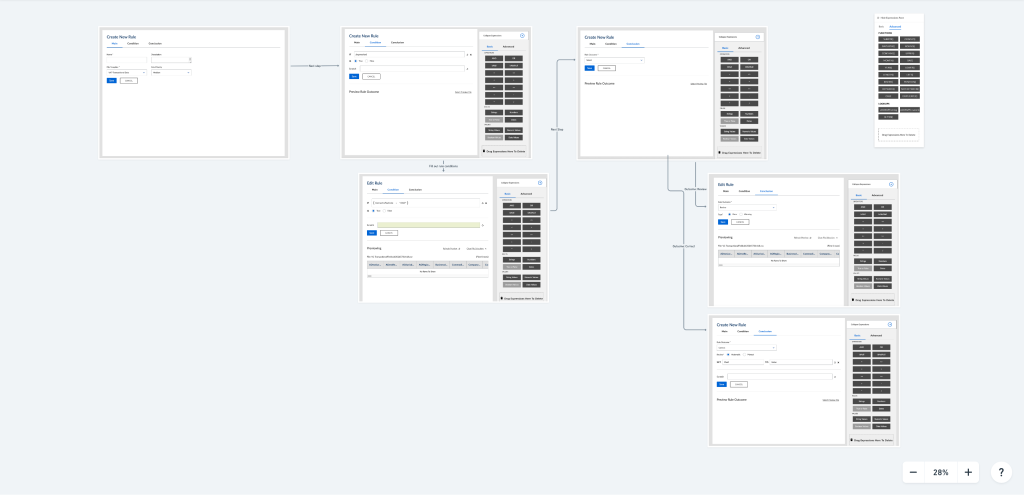Click trash icon in top-middle frame's delete drop area

point(484,151)
